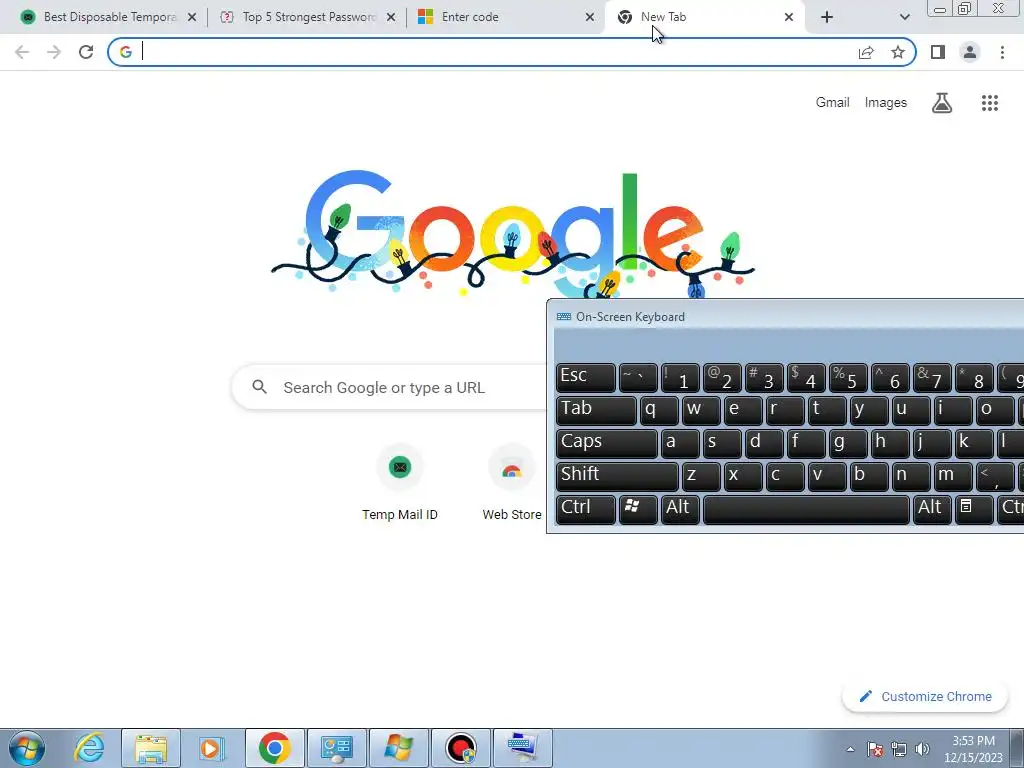Open the Web Store shortcut
The width and height of the screenshot is (1024, 768).
(x=511, y=483)
